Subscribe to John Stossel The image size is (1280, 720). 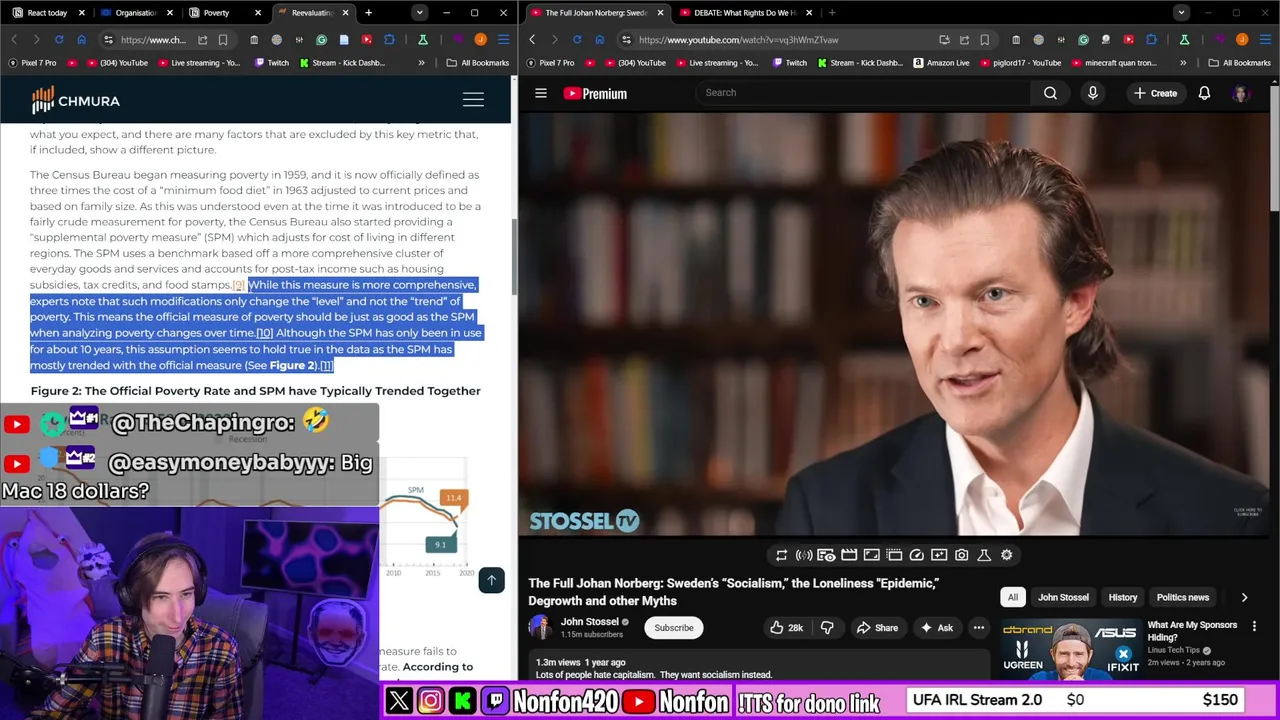coord(673,628)
